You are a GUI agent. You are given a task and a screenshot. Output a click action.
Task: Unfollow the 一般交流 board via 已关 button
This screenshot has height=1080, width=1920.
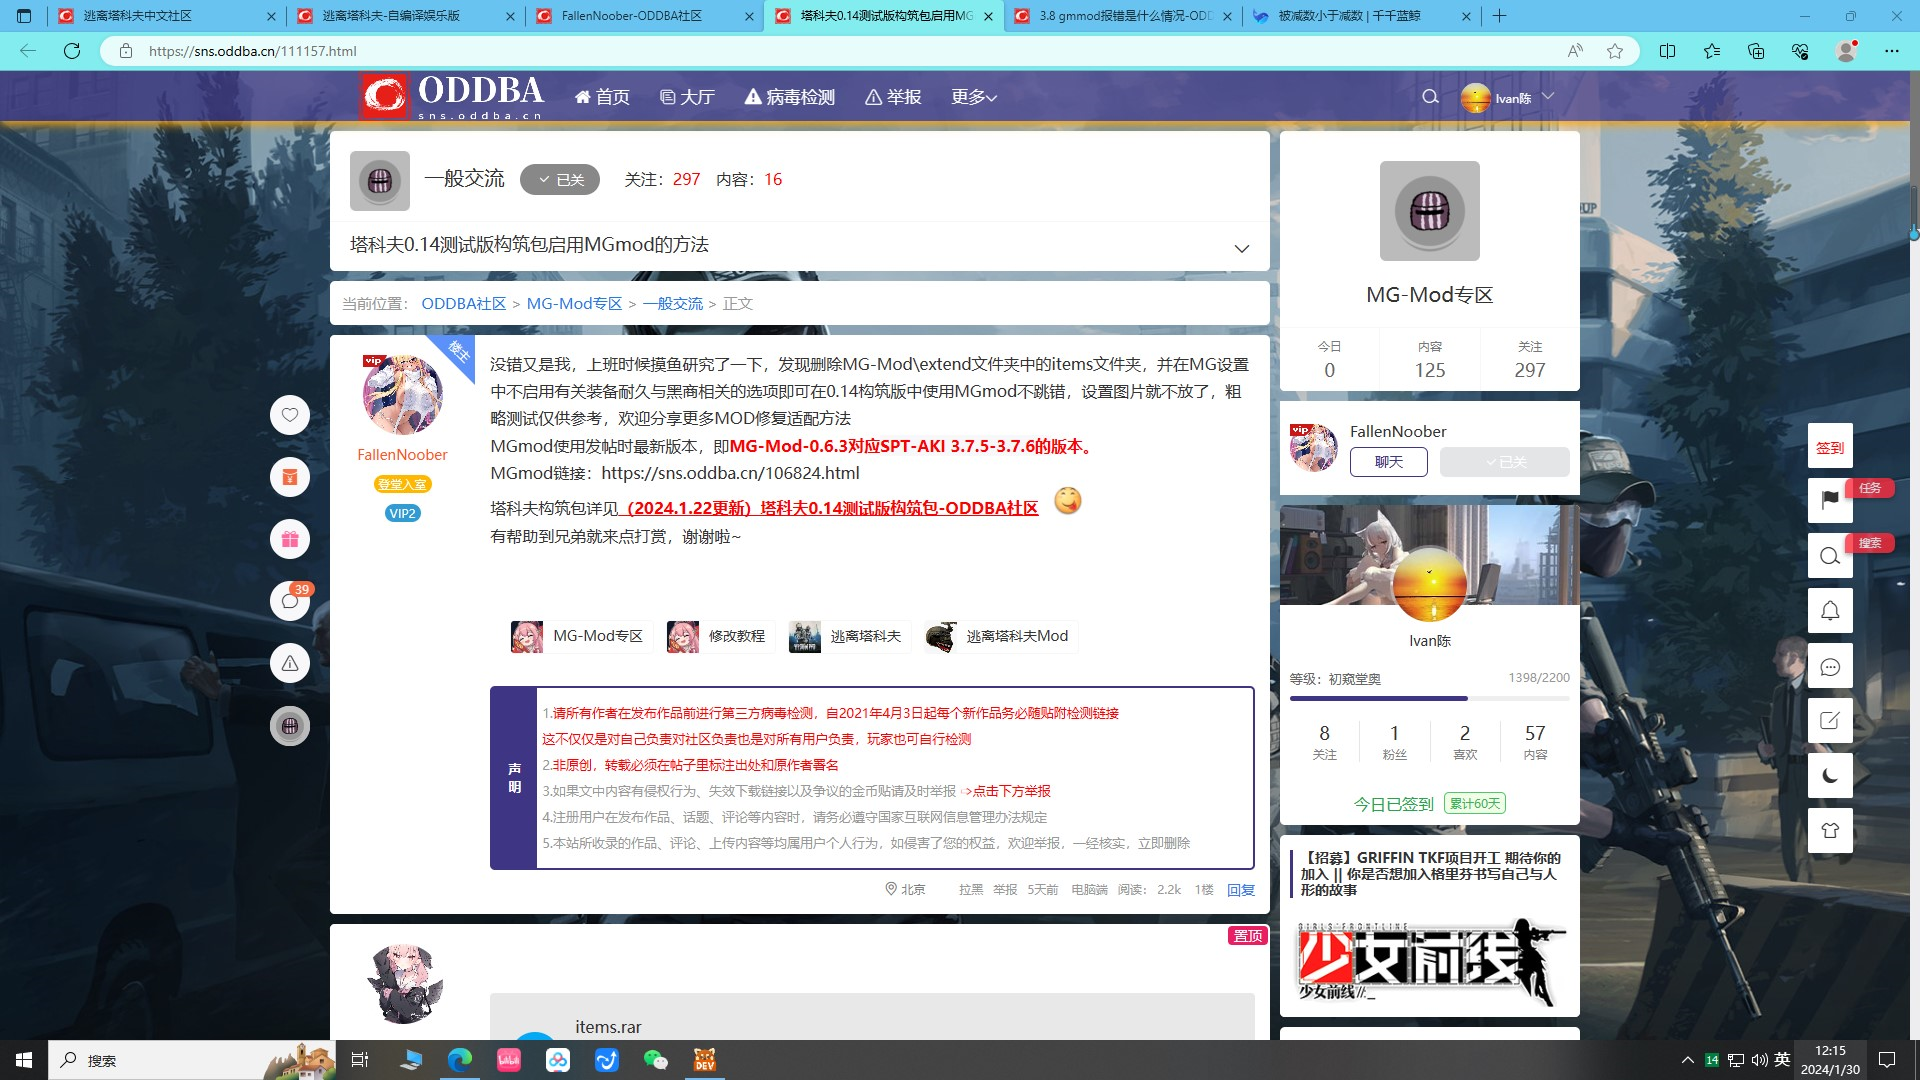(x=559, y=179)
